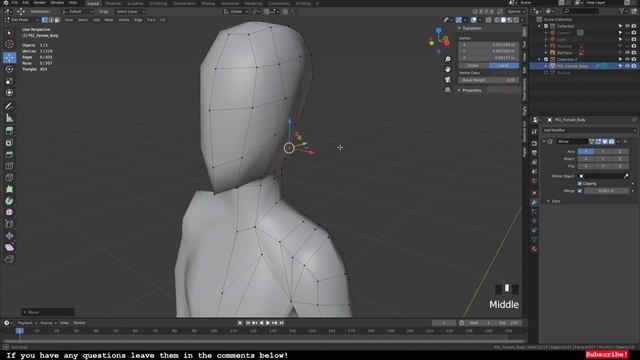Toggle visibility eye of Collection 2
This screenshot has height=360, width=640.
click(627, 59)
